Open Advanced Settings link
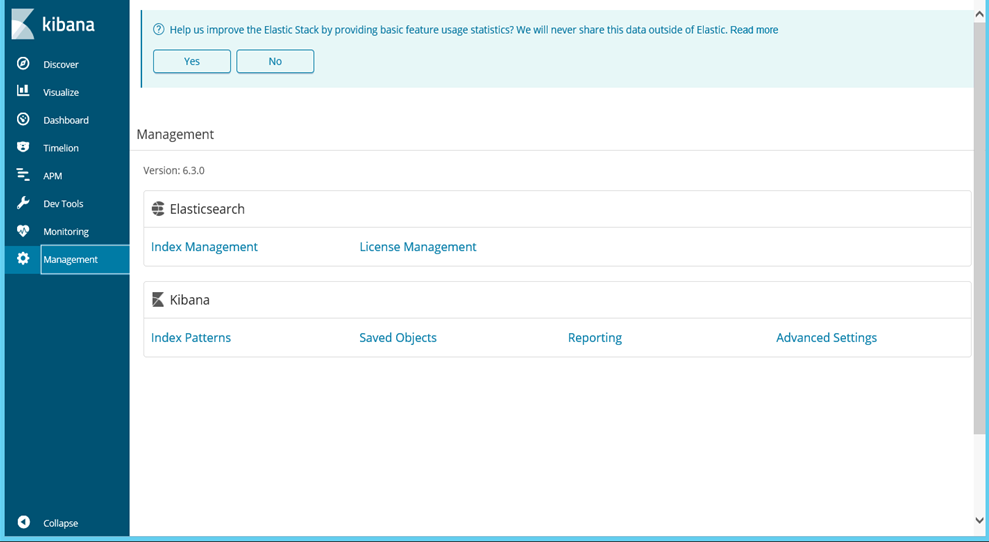Viewport: 989px width, 542px height. tap(826, 338)
